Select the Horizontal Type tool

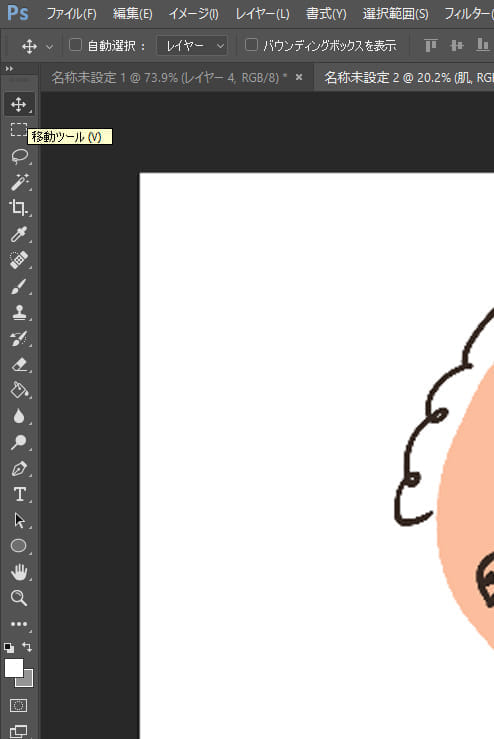[19, 495]
